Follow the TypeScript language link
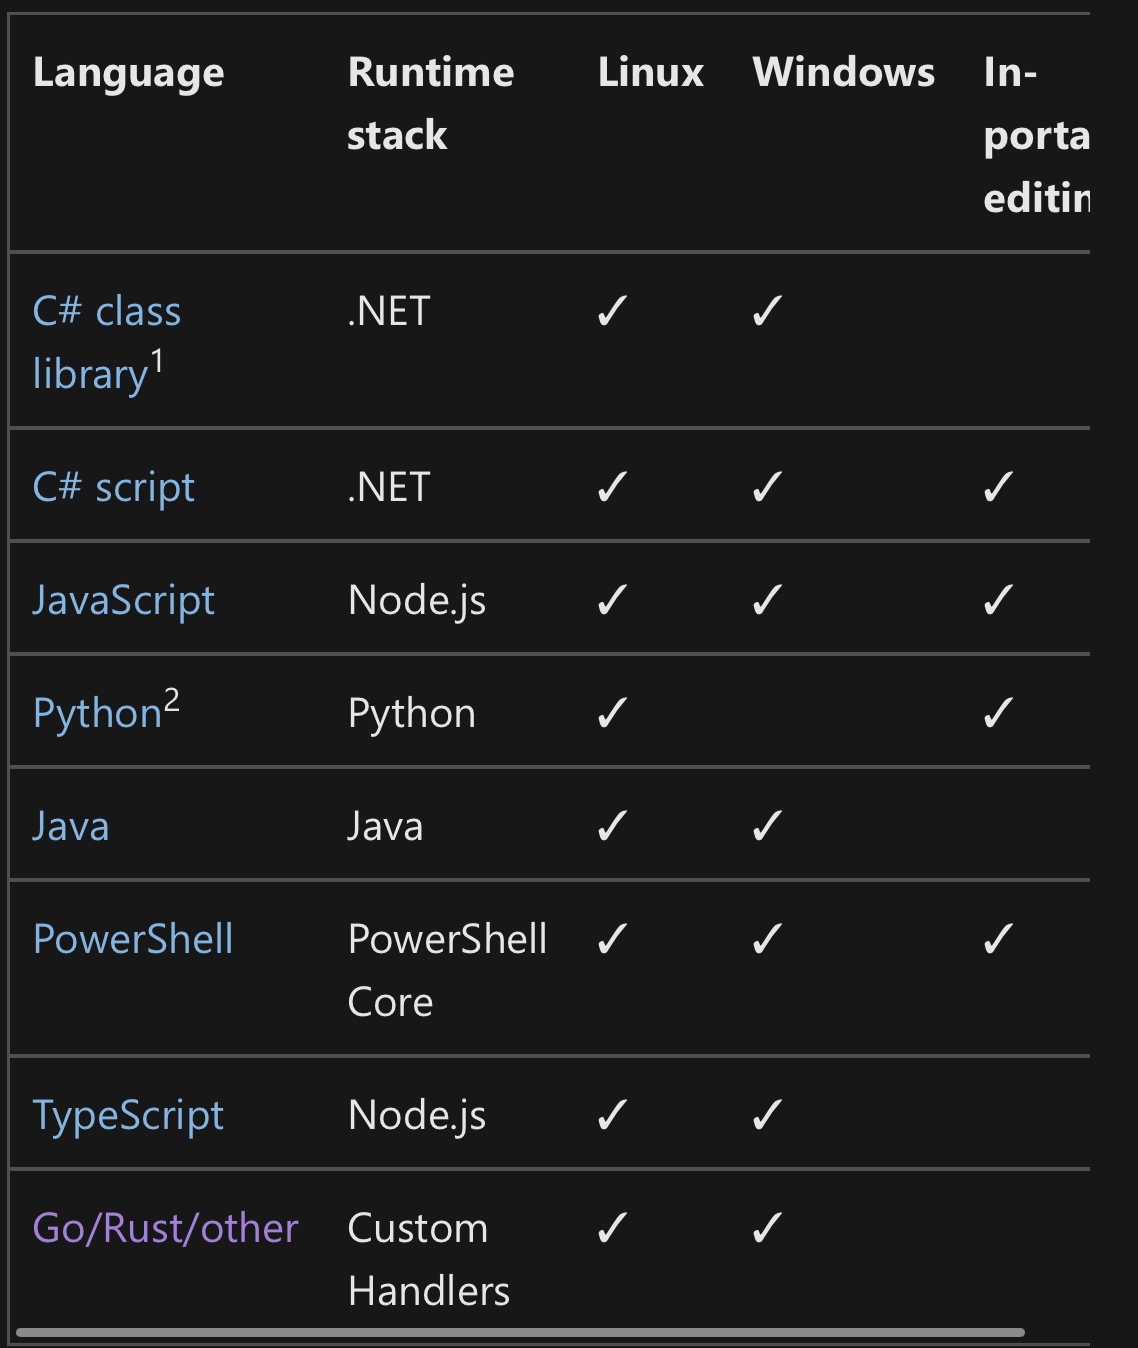 point(128,1116)
